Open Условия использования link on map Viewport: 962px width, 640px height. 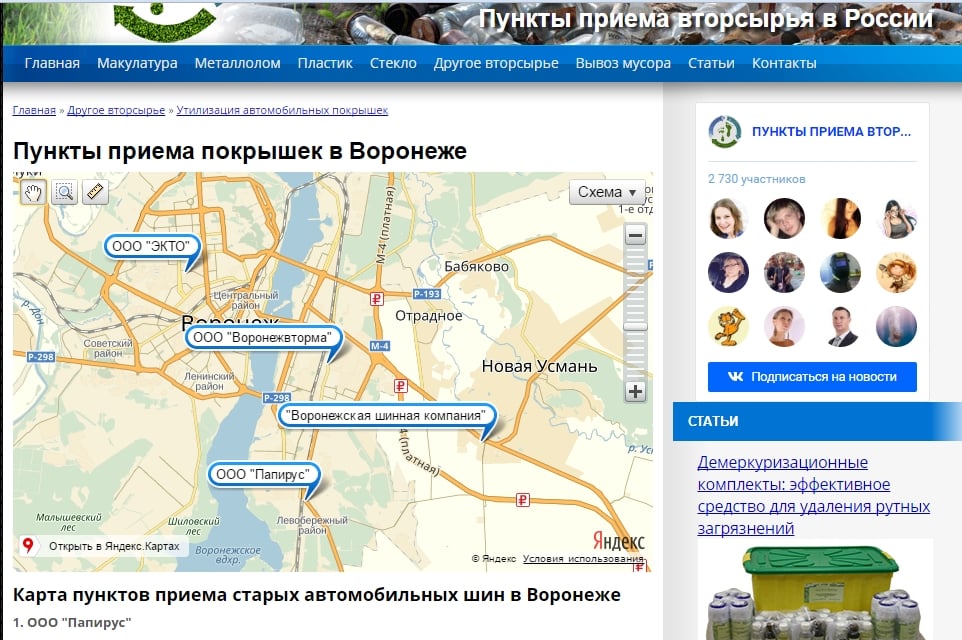pos(583,558)
